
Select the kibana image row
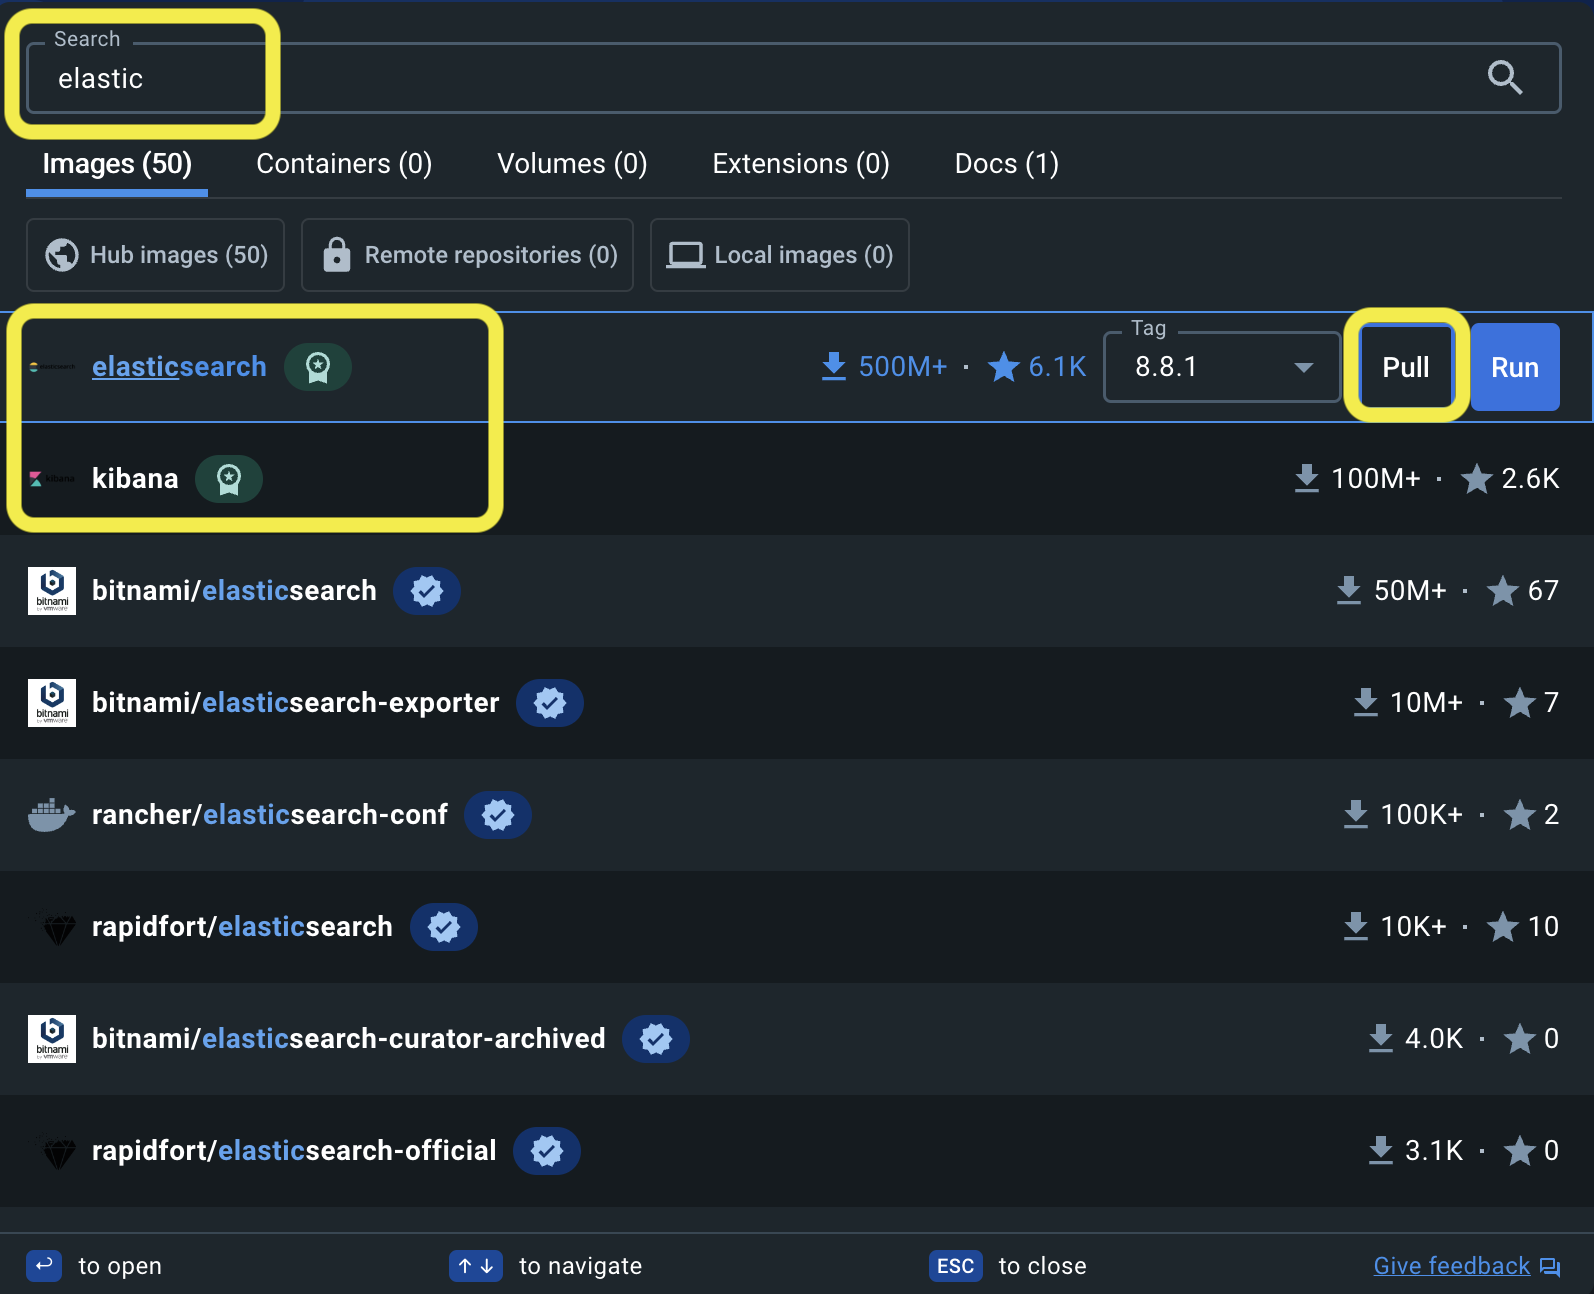[797, 479]
